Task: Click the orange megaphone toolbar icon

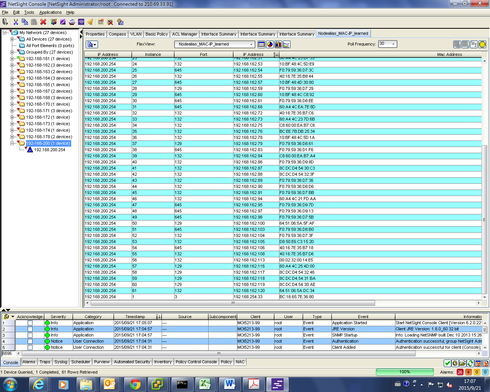Action: pyautogui.click(x=90, y=22)
